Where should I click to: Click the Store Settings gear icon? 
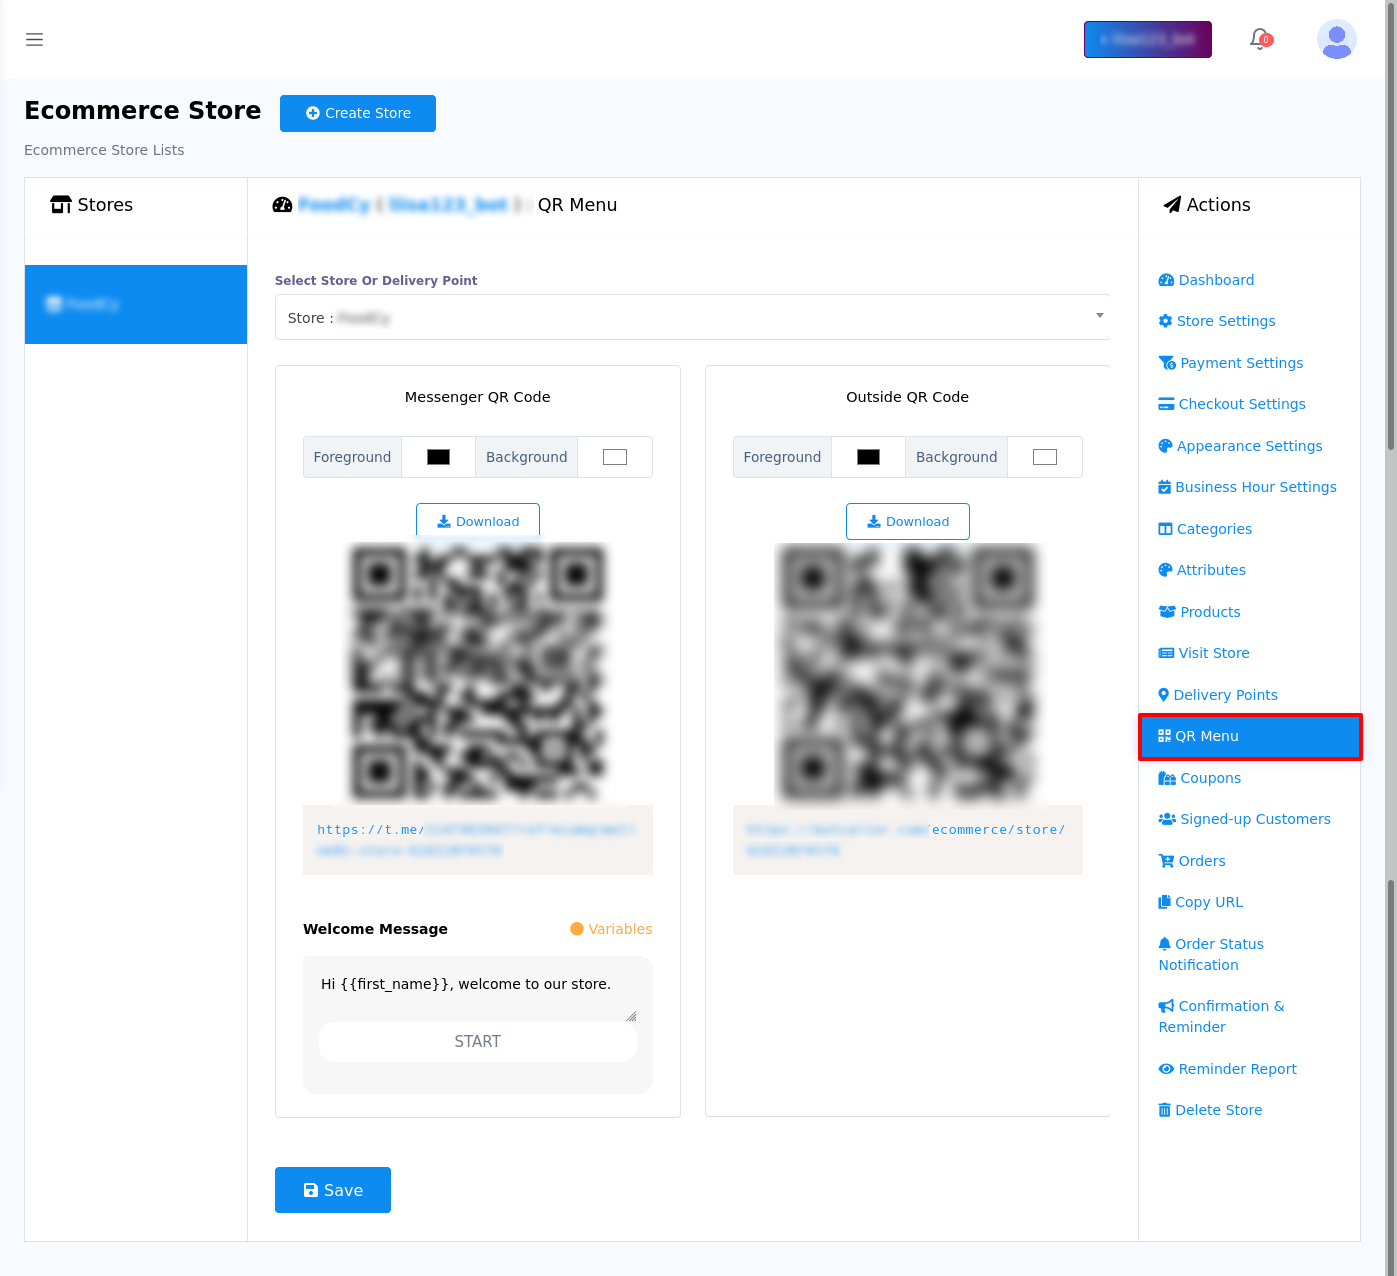coord(1165,321)
